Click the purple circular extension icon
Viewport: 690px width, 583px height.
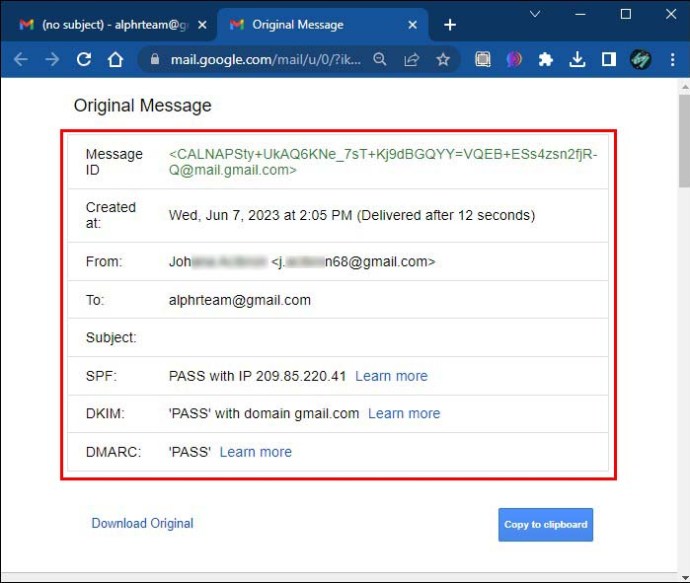tap(514, 59)
